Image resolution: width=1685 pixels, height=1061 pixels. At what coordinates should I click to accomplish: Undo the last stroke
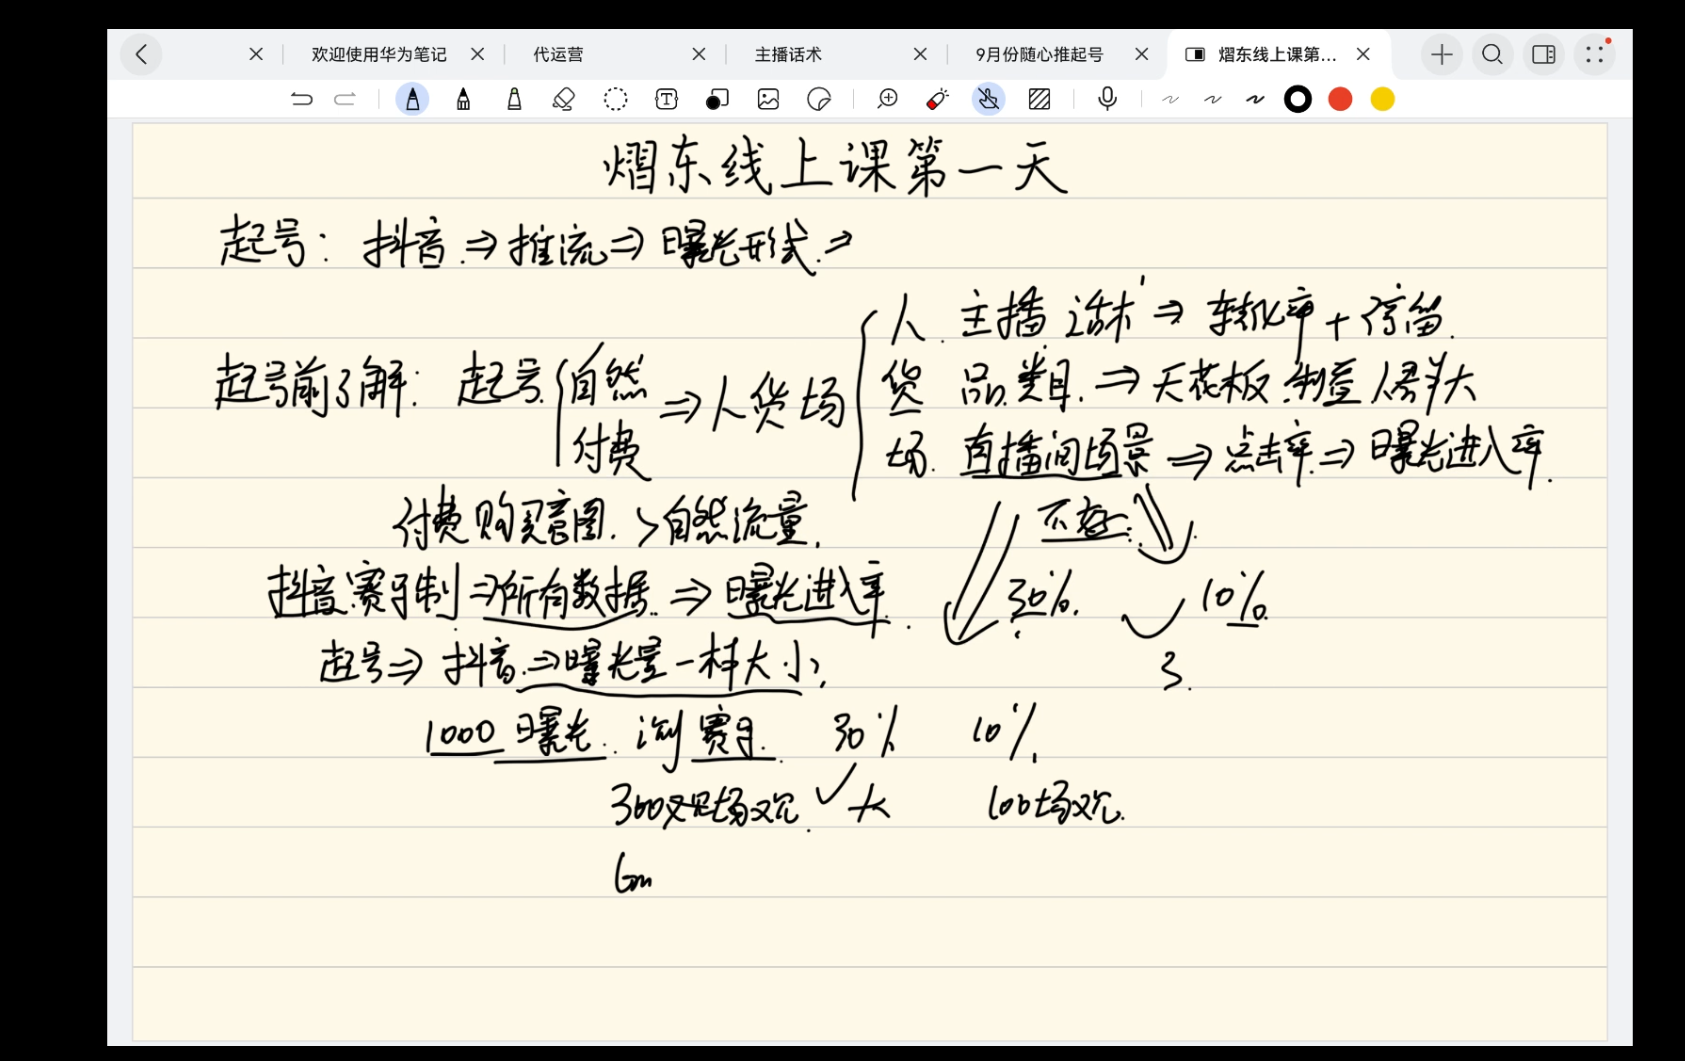pos(301,99)
